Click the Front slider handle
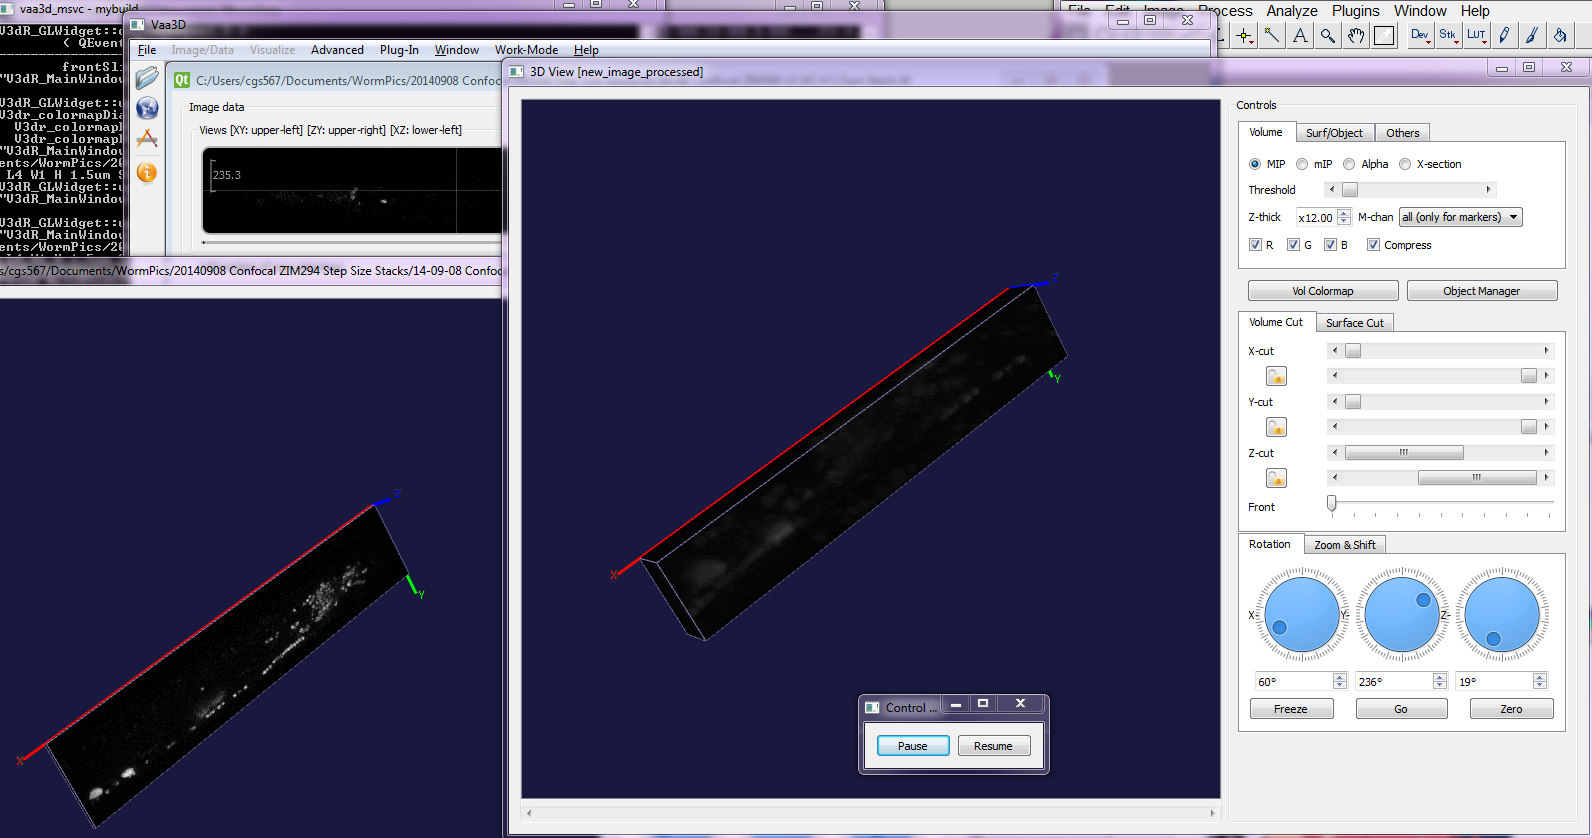The width and height of the screenshot is (1592, 838). pos(1331,503)
